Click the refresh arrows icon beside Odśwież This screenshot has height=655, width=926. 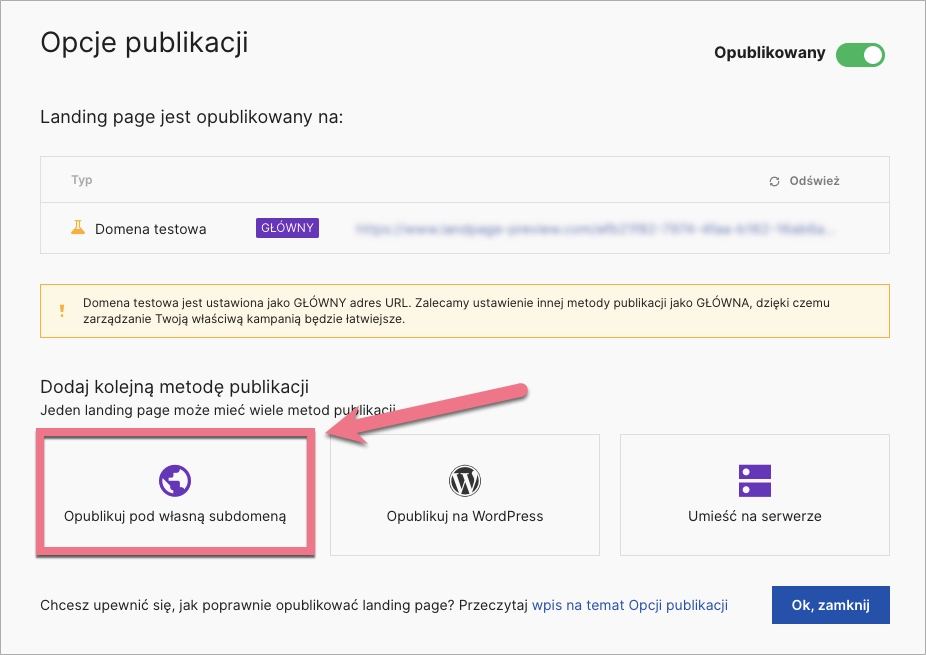pyautogui.click(x=774, y=181)
